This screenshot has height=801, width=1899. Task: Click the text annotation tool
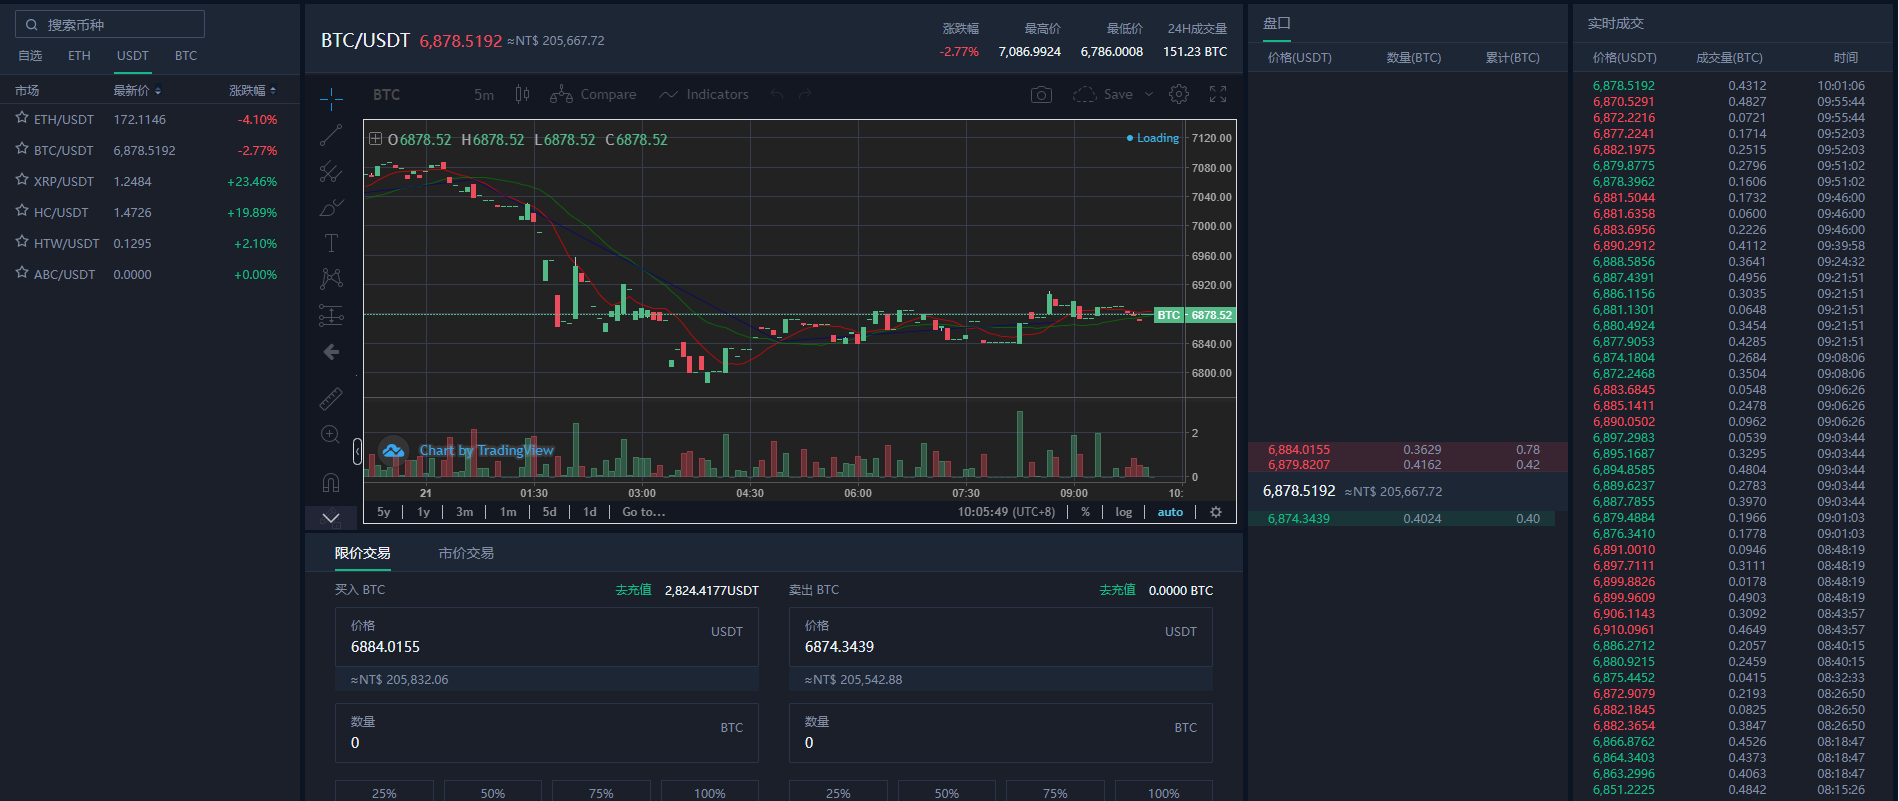coord(331,243)
